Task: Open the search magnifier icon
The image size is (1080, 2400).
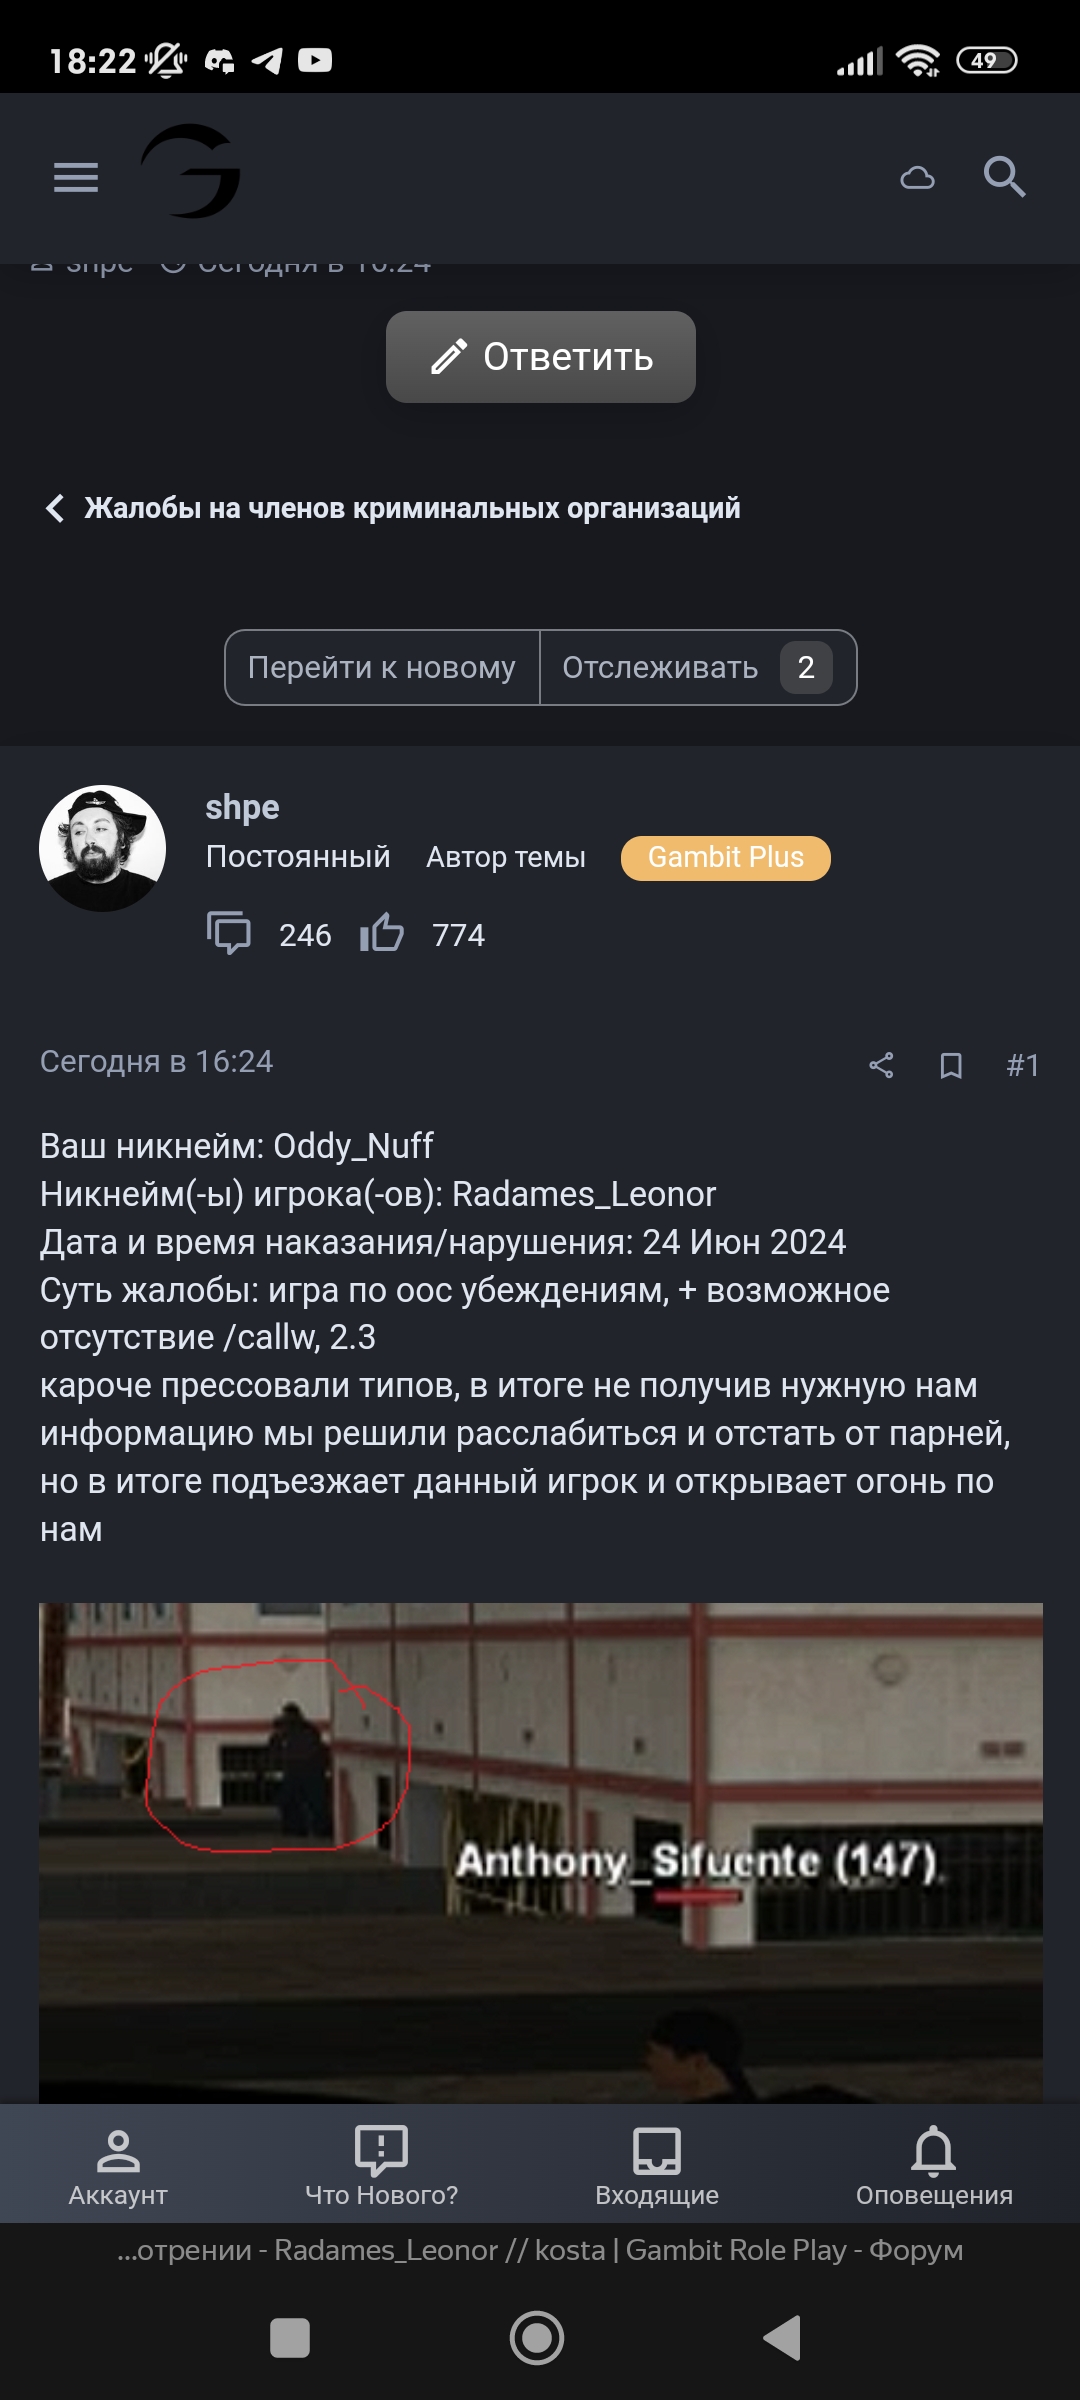Action: 1004,177
